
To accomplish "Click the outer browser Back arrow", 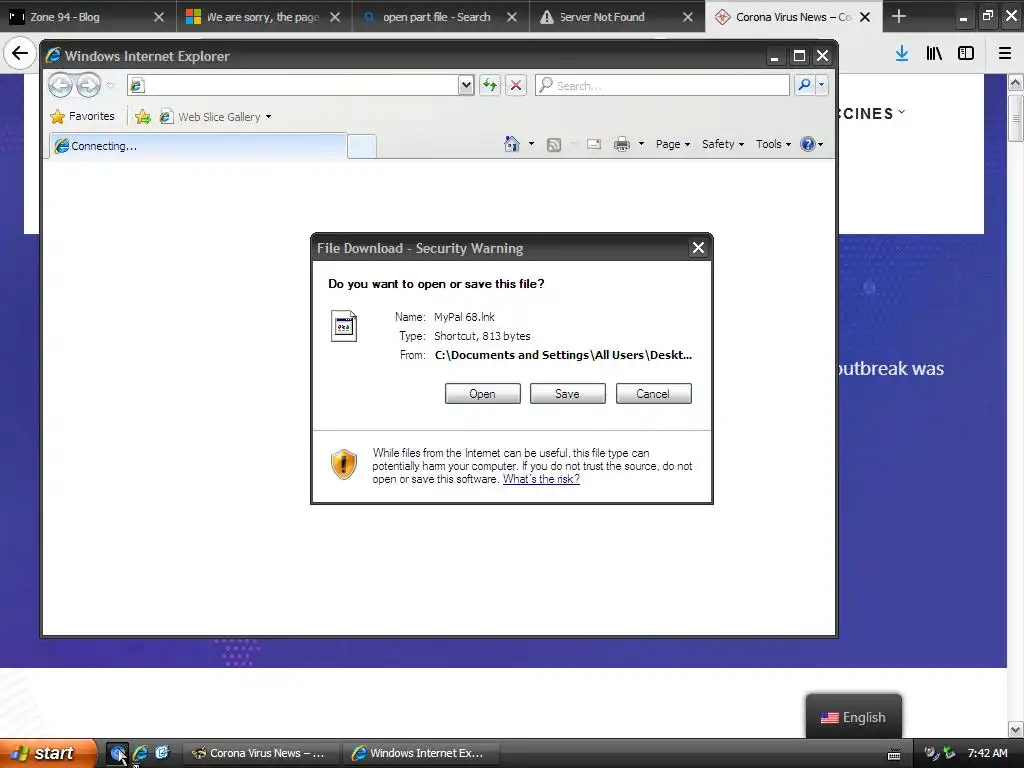I will pos(20,53).
